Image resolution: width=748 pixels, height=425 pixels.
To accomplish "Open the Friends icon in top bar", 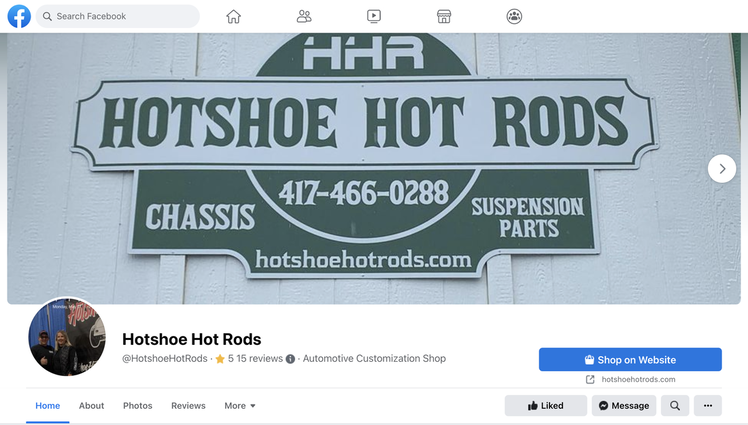I will tap(304, 16).
